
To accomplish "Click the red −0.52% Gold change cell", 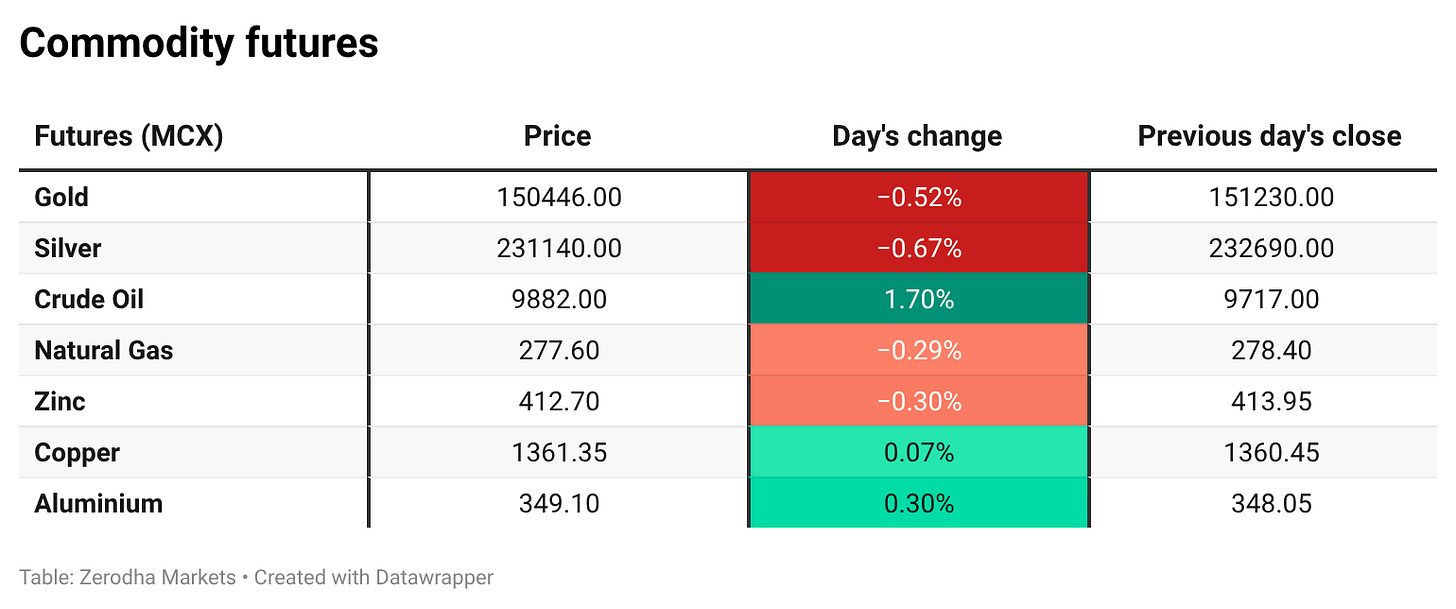I will (919, 197).
